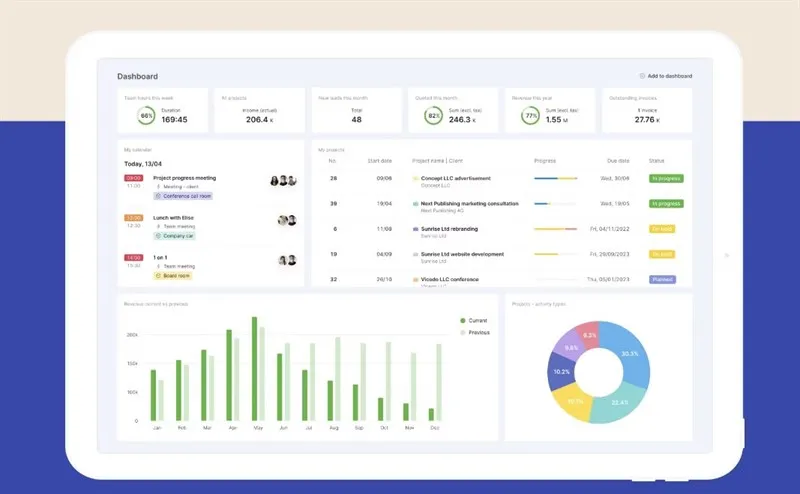Click attendee avatars for Lunch with Elise

click(288, 221)
